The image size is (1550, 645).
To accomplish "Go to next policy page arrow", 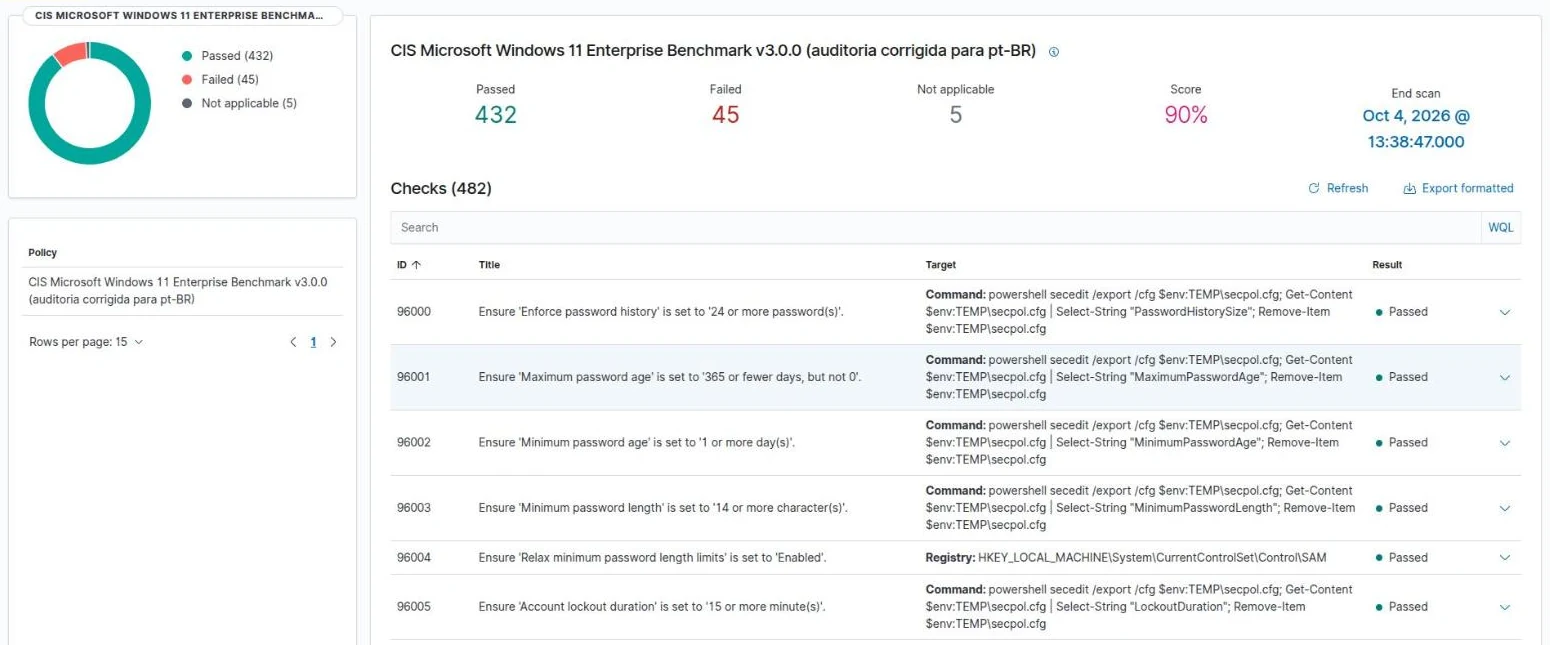I will click(333, 342).
